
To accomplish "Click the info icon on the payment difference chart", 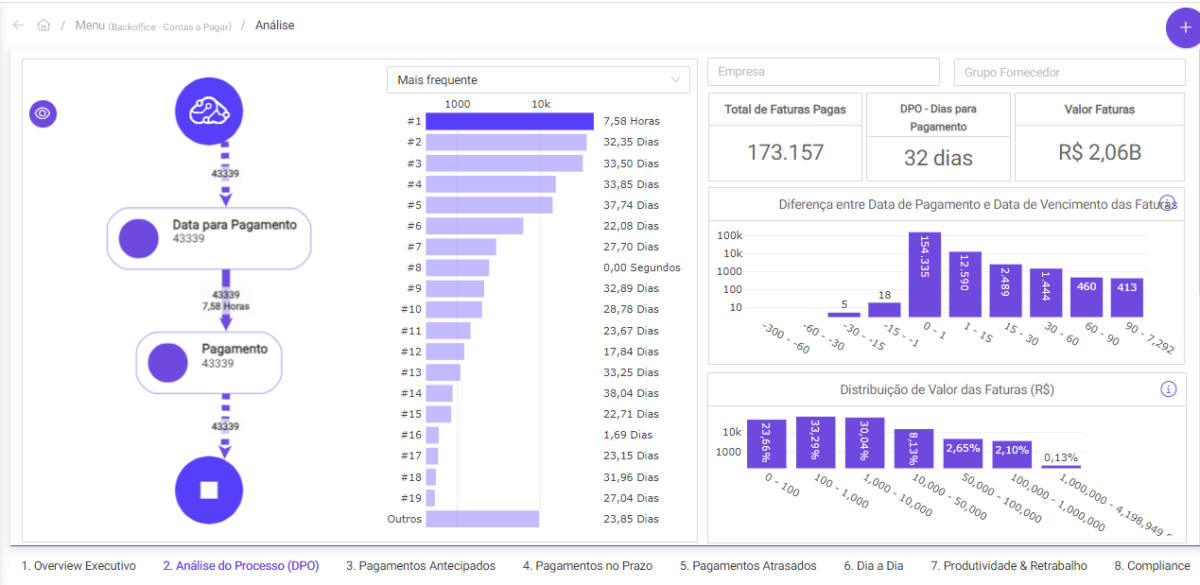I will pos(1167,202).
